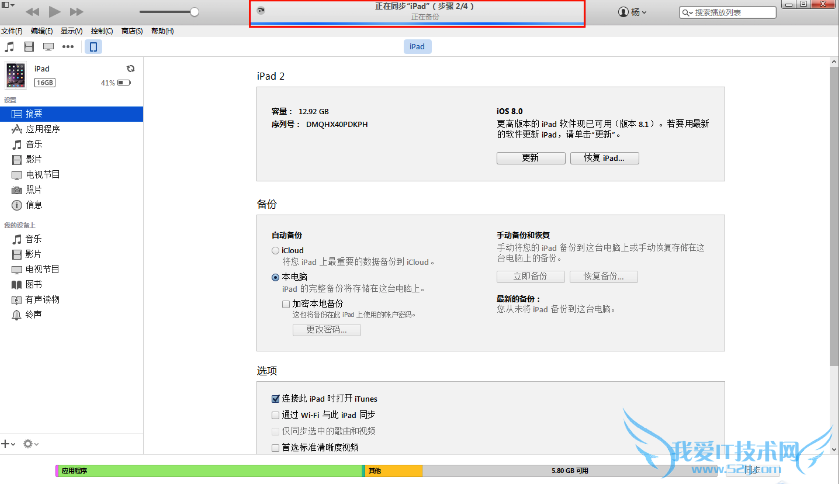The height and width of the screenshot is (484, 839).
Task: Select 有声读物 in the sidebar
Action: tap(71, 299)
